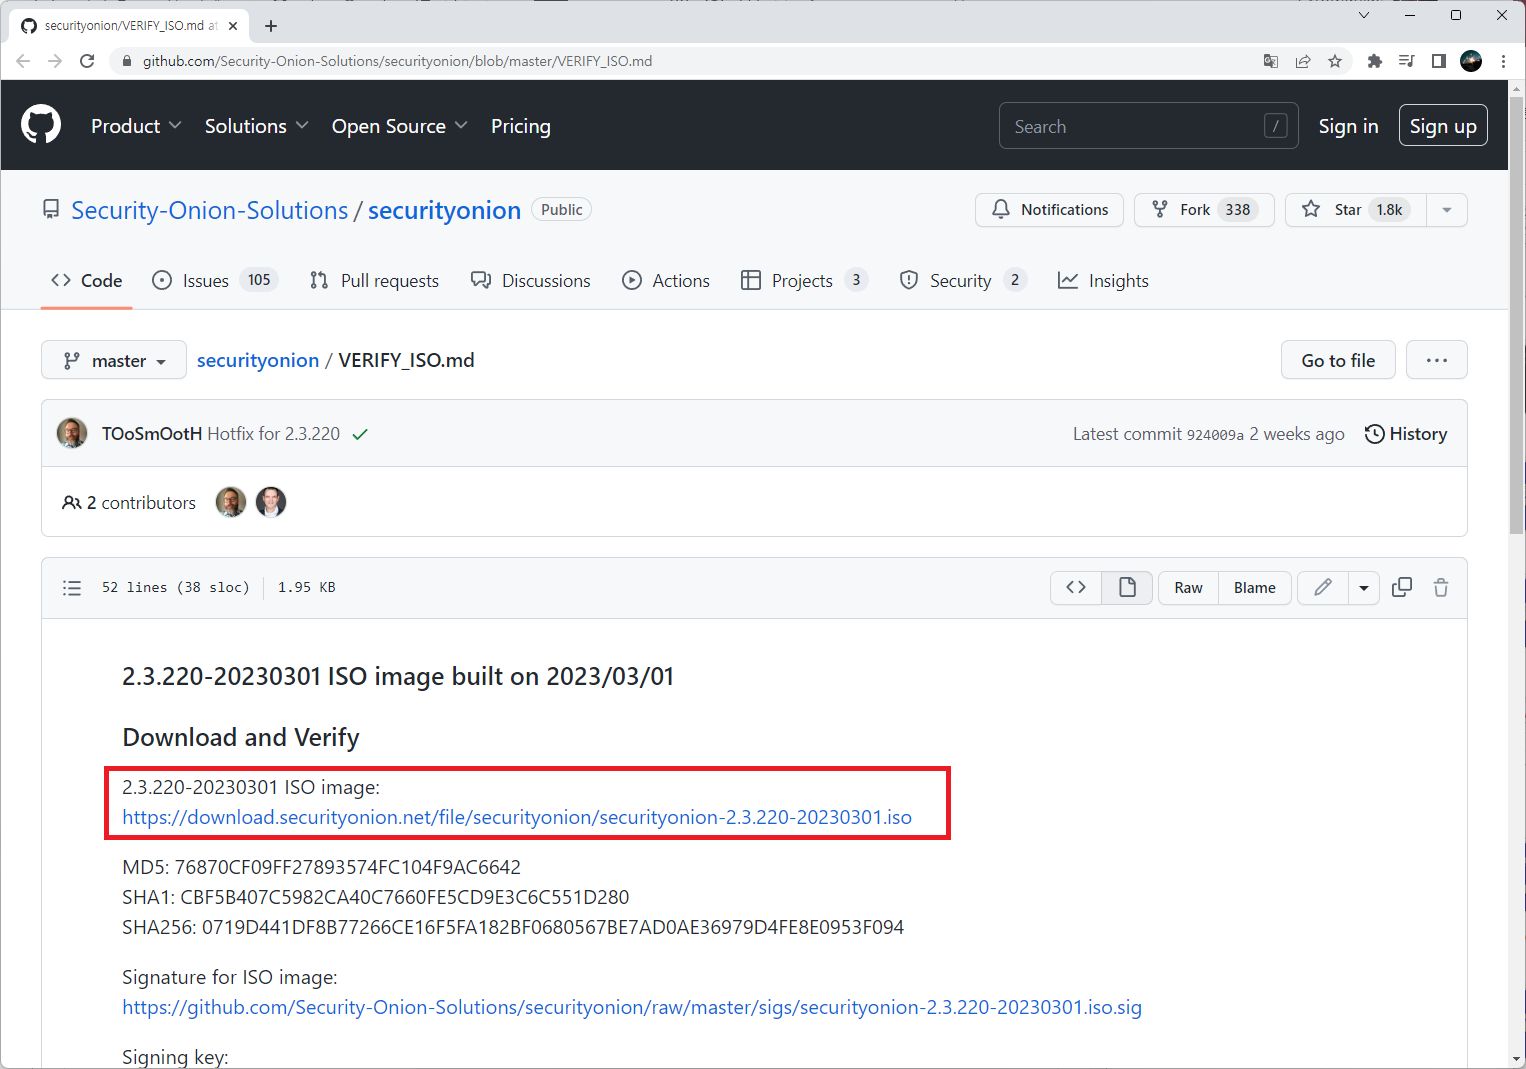This screenshot has height=1069, width=1526.
Task: View file as Raw
Action: point(1188,588)
